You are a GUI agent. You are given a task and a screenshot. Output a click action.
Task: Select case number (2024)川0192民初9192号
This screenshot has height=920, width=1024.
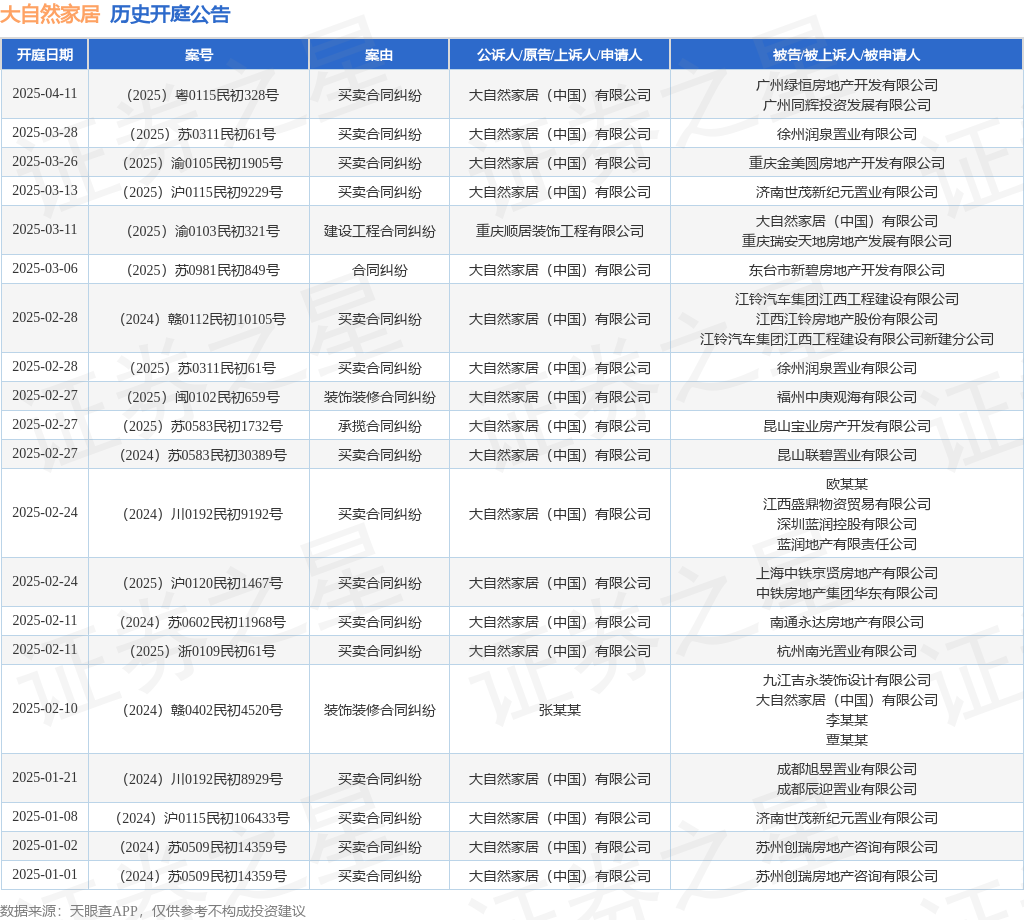(202, 515)
